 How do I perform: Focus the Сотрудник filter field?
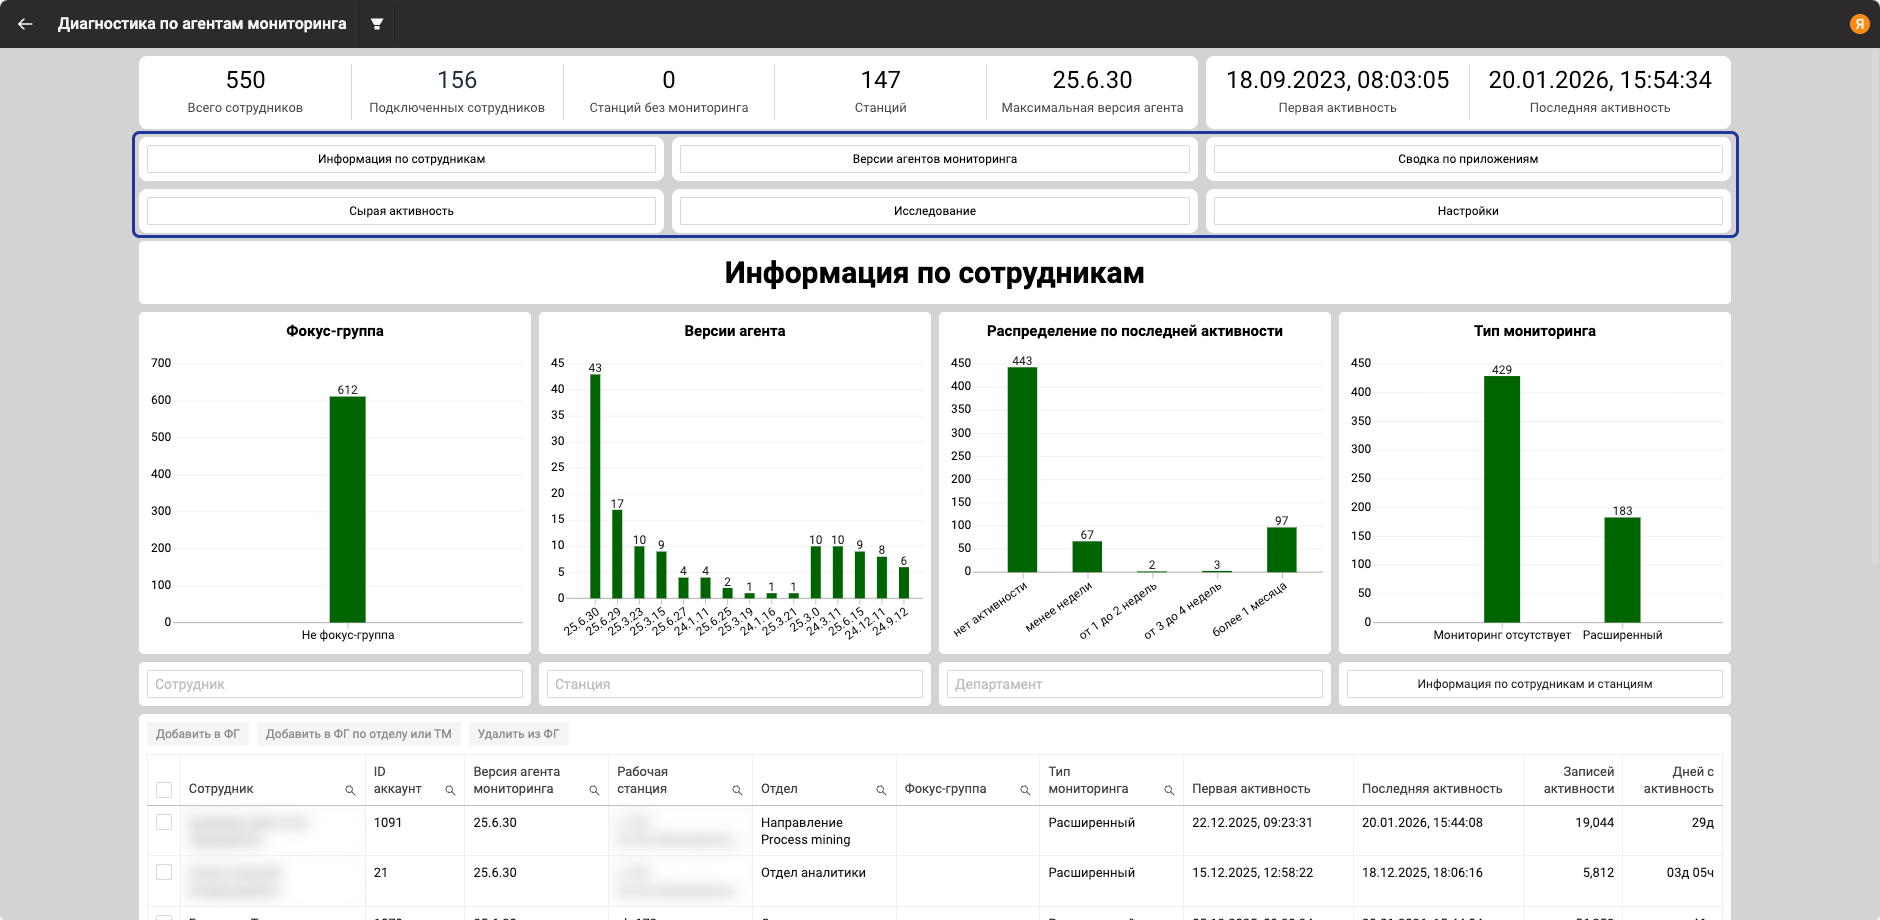(335, 684)
